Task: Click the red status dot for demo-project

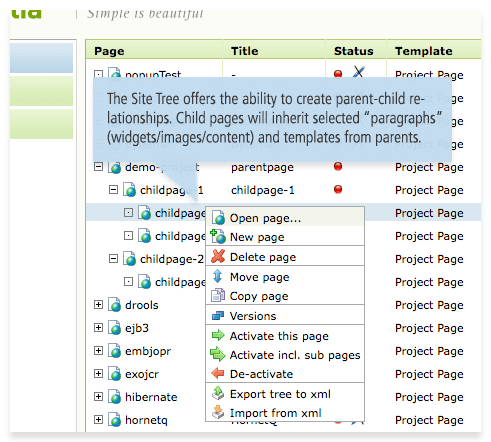Action: pyautogui.click(x=338, y=166)
